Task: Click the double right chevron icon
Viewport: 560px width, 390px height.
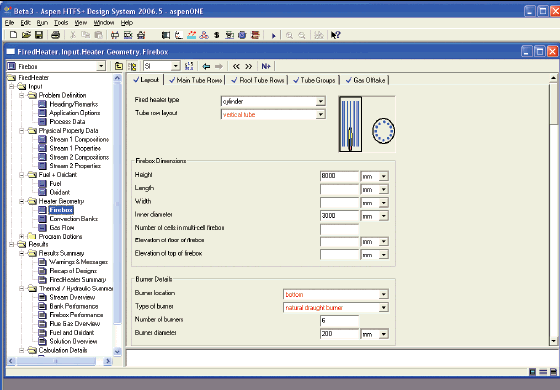Action: click(249, 66)
